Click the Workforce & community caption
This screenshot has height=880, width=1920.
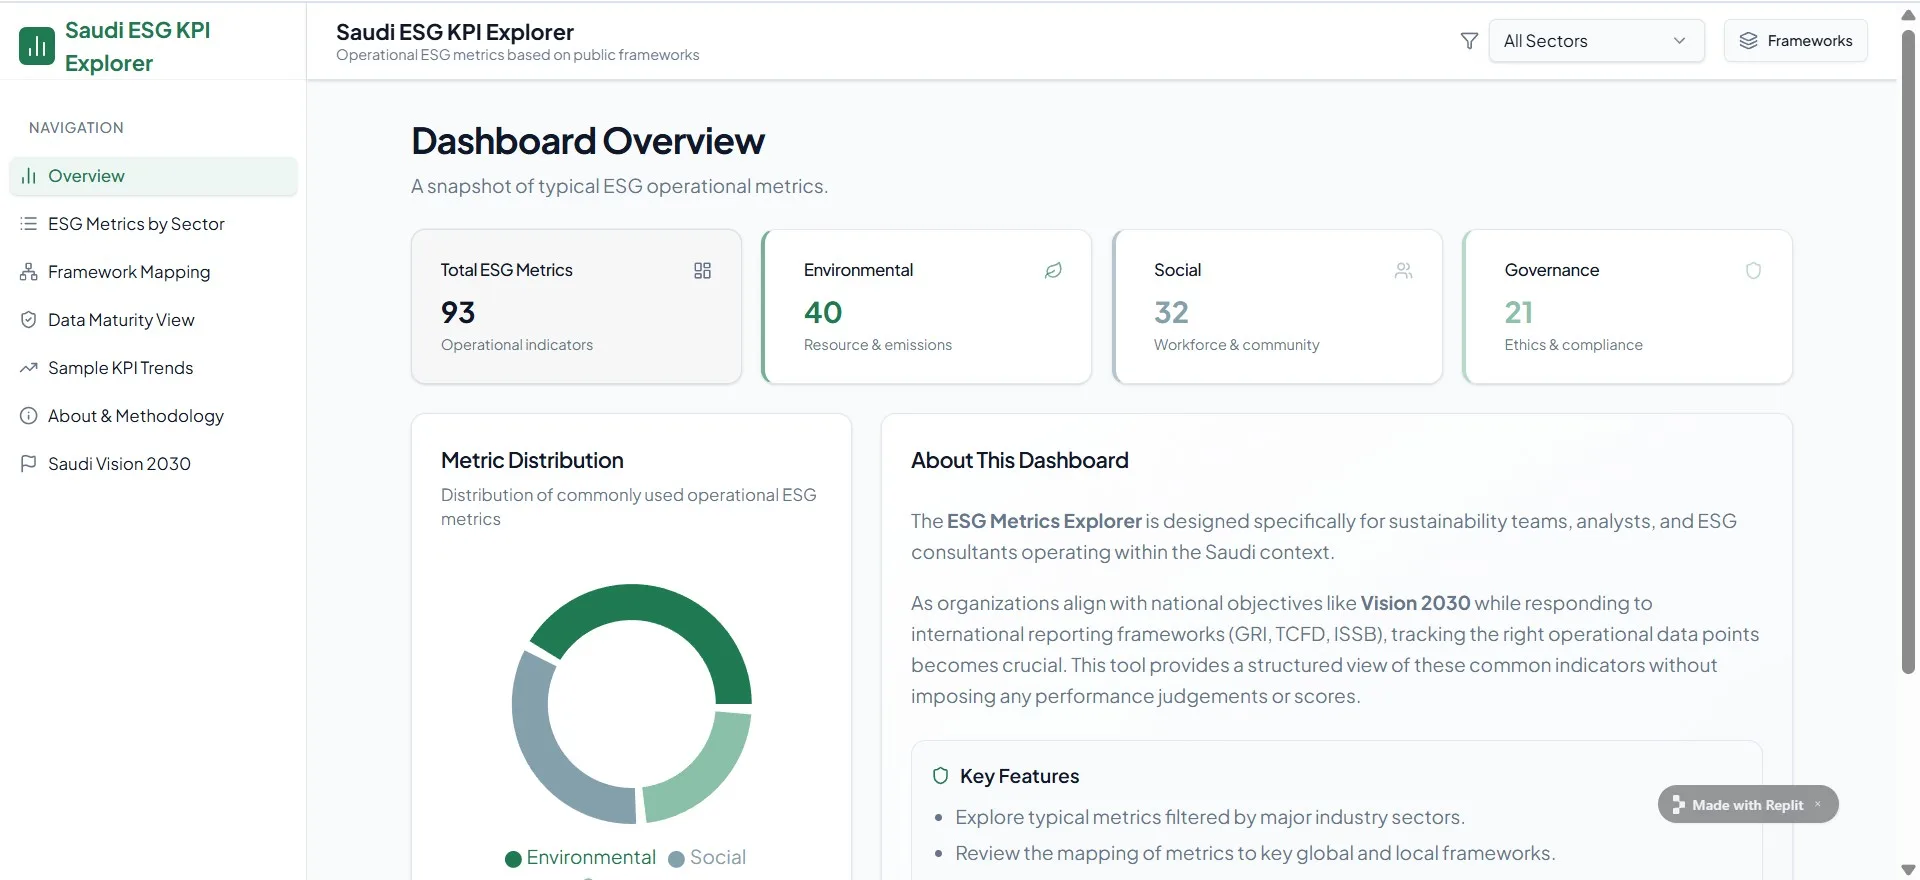click(1237, 345)
